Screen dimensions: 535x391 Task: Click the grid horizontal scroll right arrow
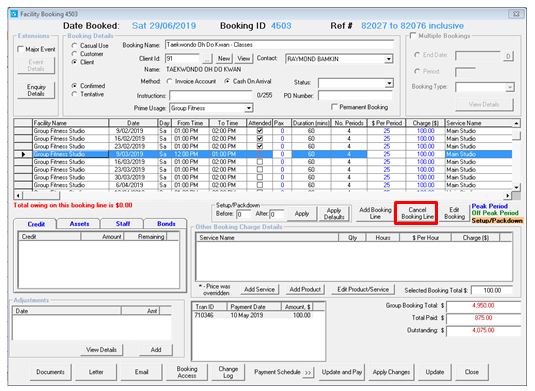point(508,196)
